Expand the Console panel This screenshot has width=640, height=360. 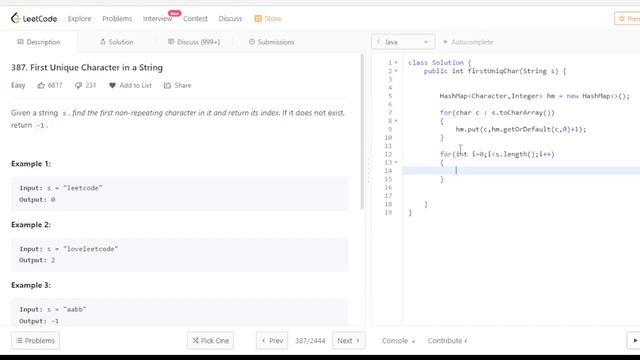coord(398,340)
